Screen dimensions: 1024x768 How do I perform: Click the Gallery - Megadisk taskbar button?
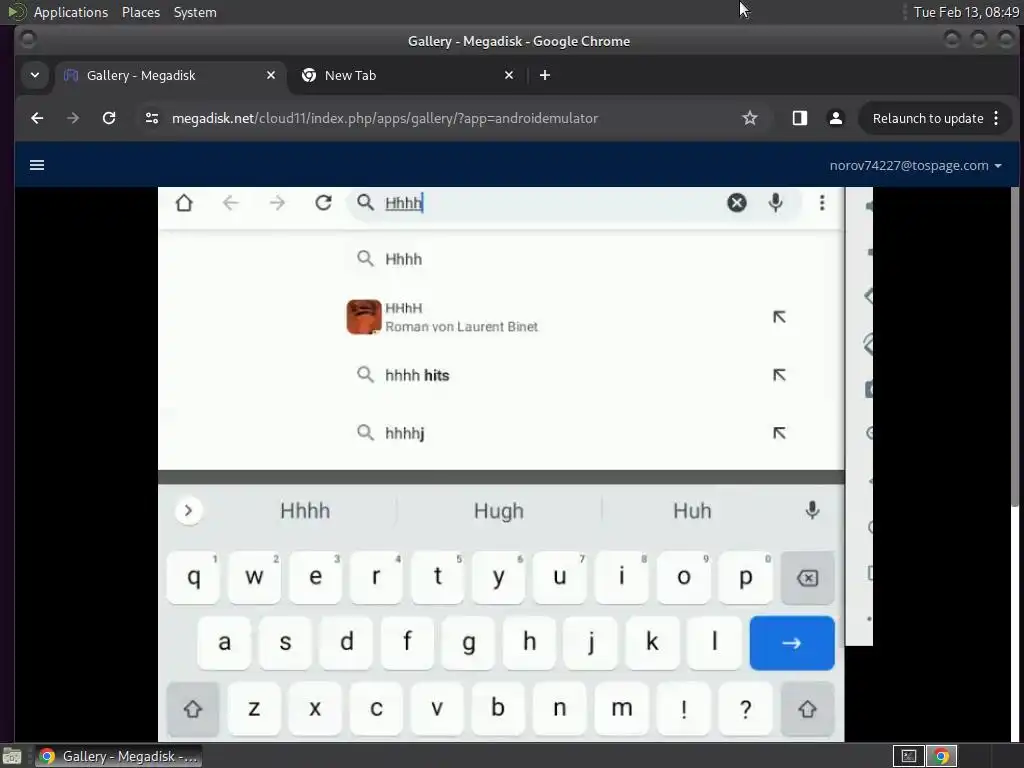[x=118, y=756]
